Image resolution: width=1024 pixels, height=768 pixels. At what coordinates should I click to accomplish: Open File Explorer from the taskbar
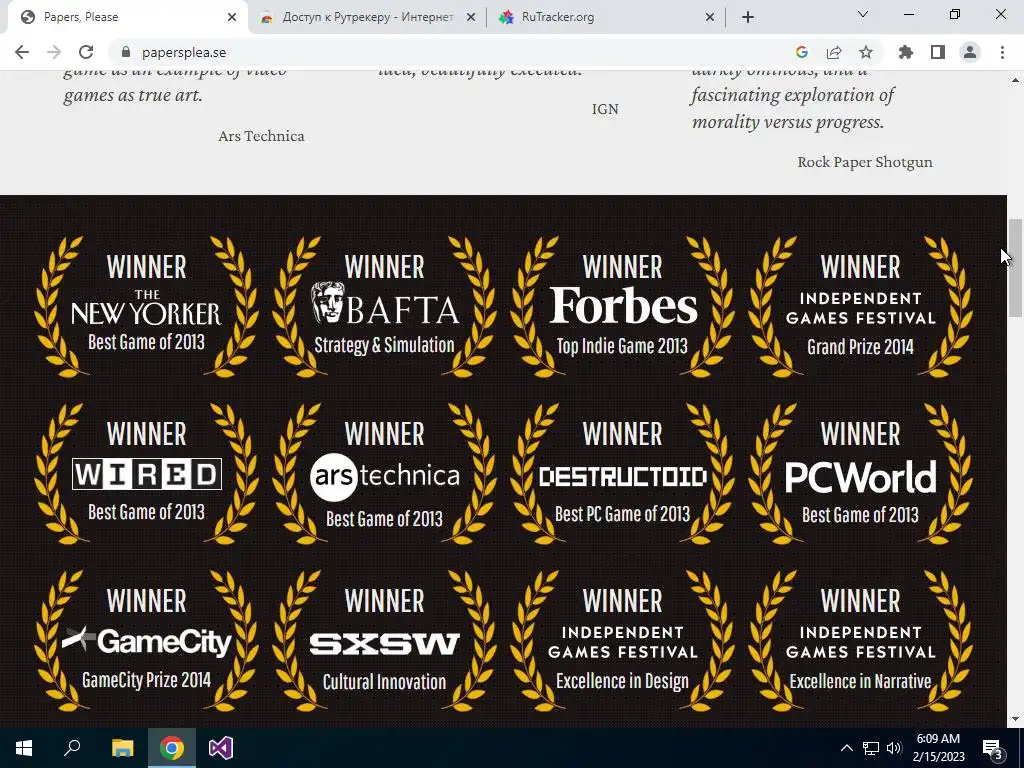pyautogui.click(x=122, y=748)
